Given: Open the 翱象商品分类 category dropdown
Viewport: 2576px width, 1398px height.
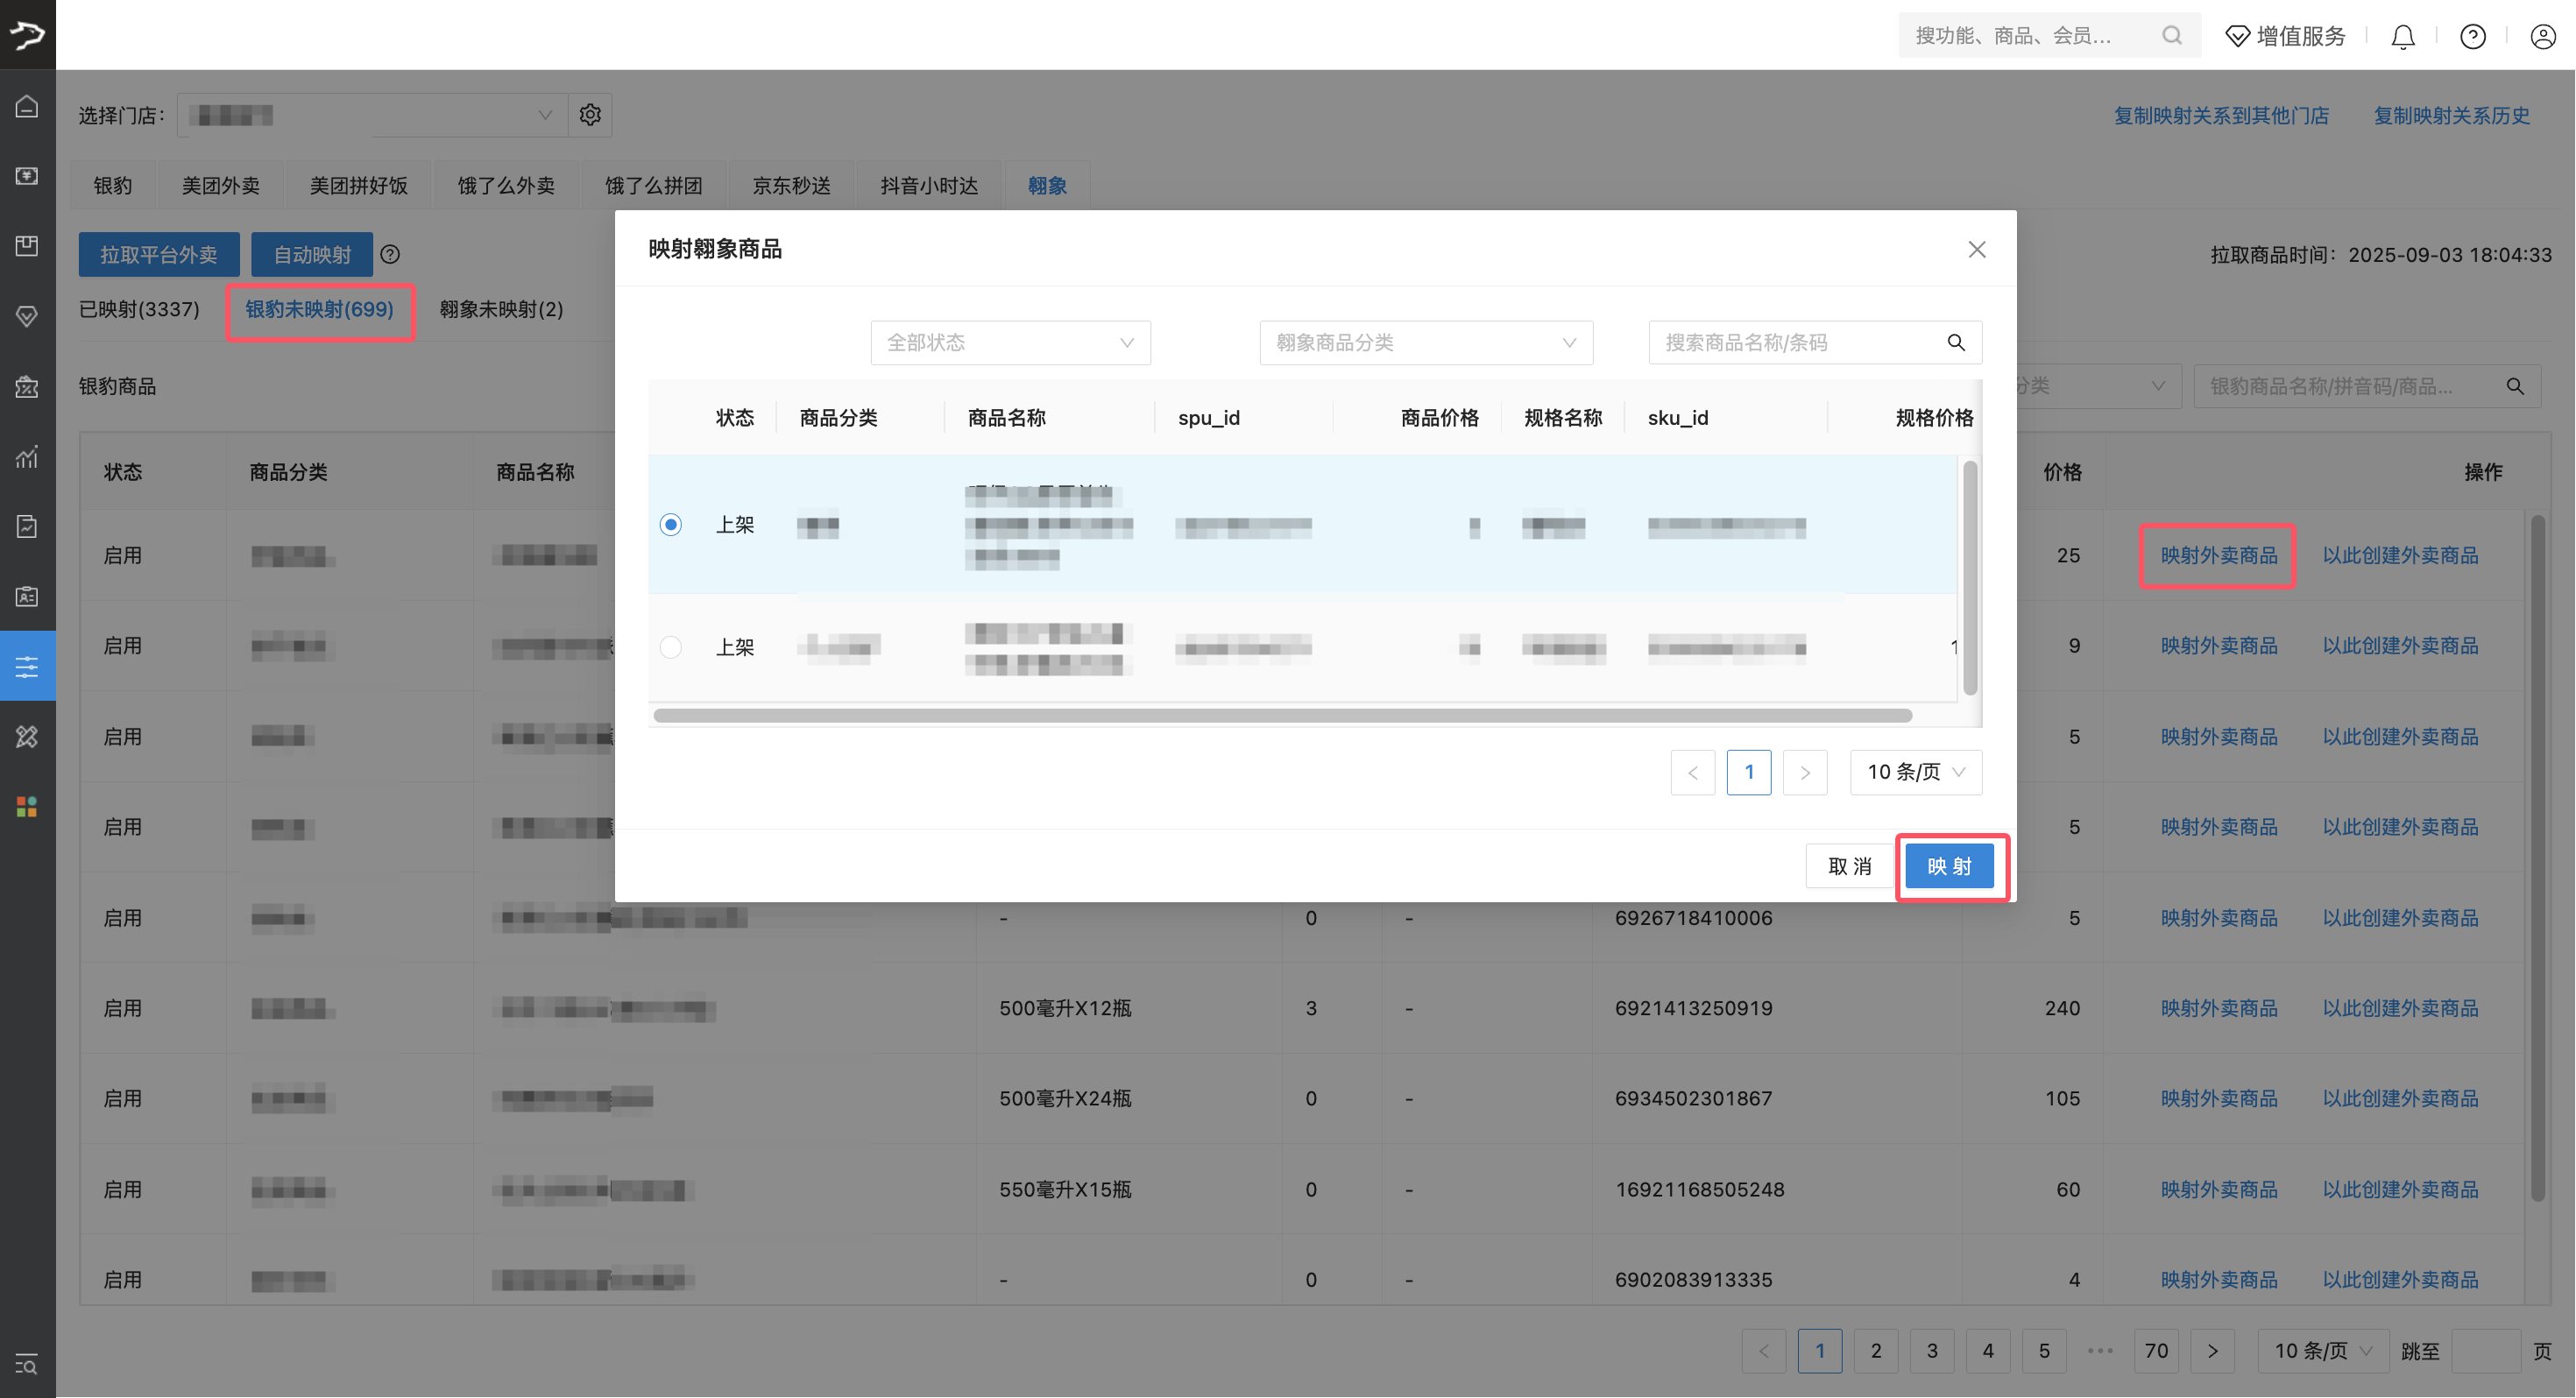Looking at the screenshot, I should coord(1425,343).
